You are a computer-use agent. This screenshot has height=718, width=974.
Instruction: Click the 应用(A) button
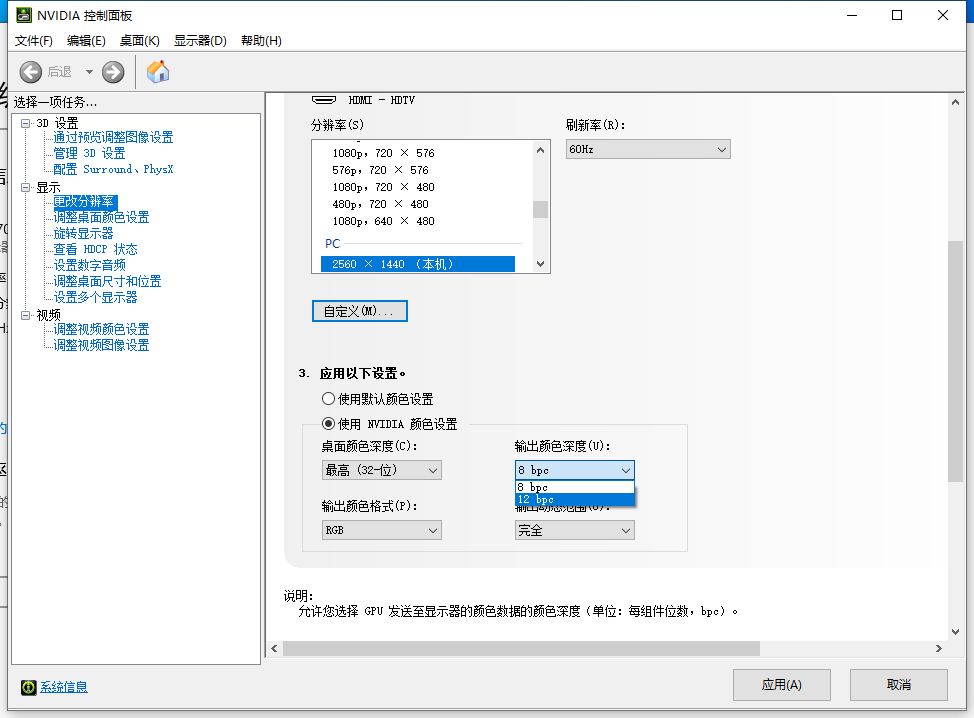pos(781,685)
